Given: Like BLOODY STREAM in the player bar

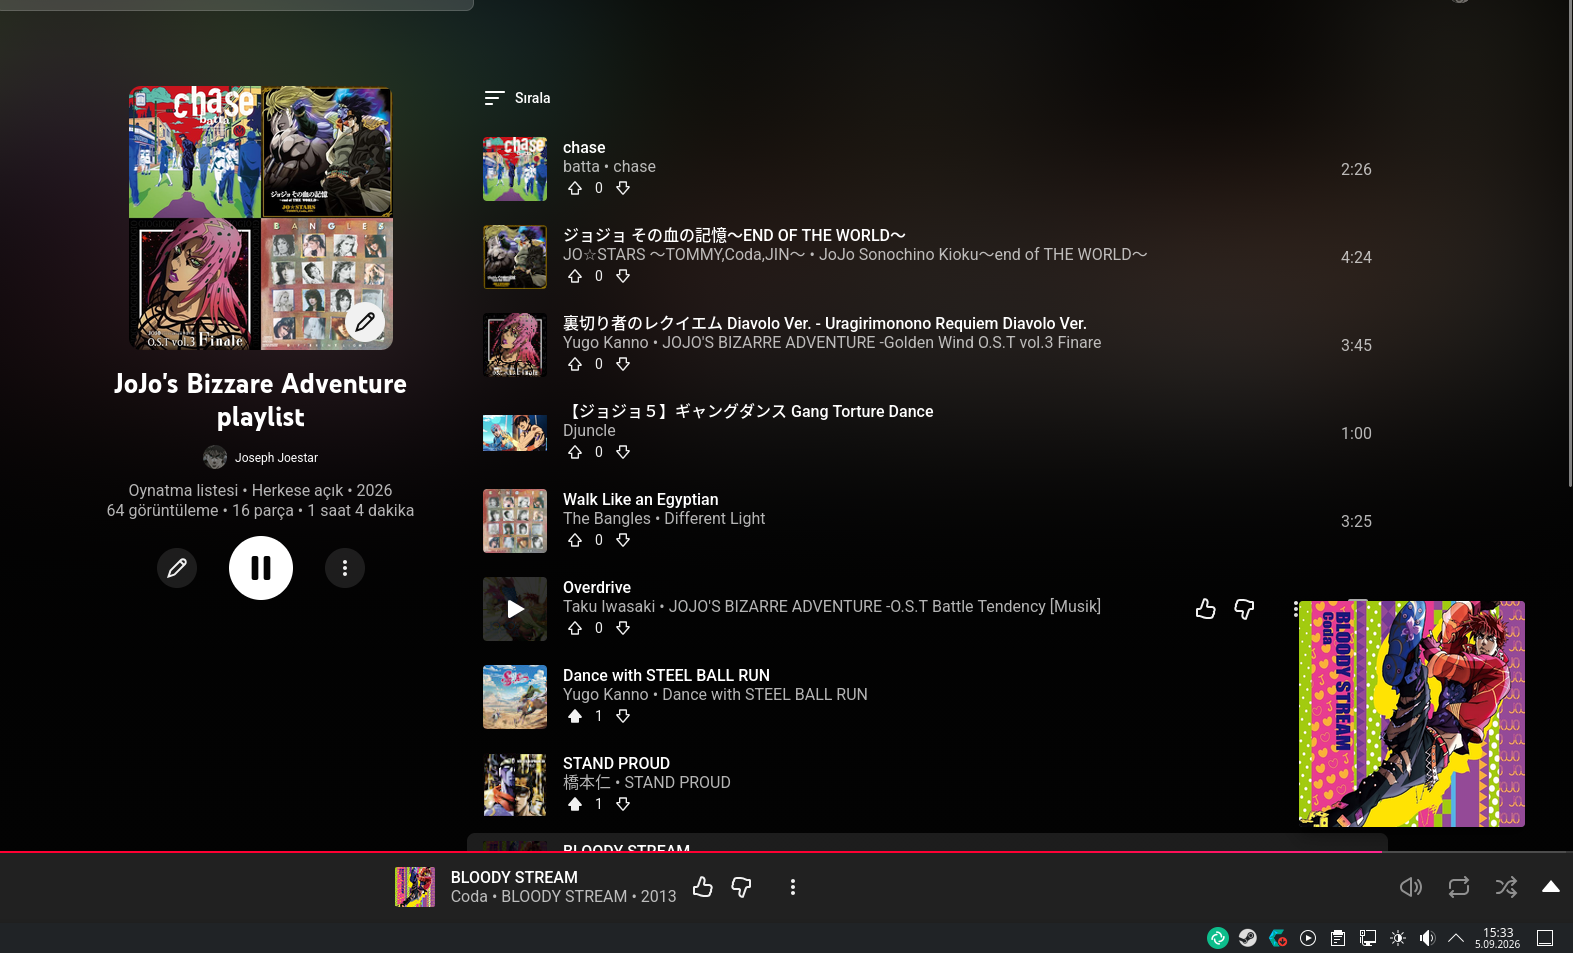Looking at the screenshot, I should pos(703,887).
